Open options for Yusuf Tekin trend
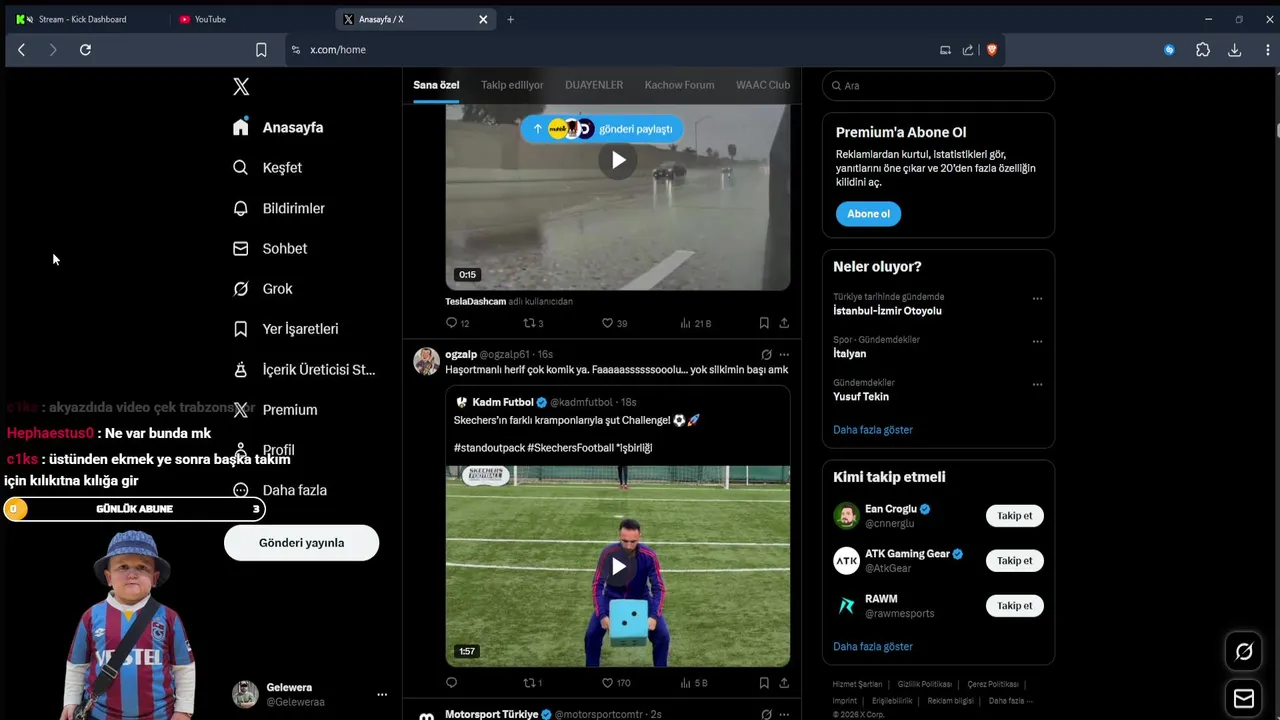The width and height of the screenshot is (1280, 720). point(1037,385)
